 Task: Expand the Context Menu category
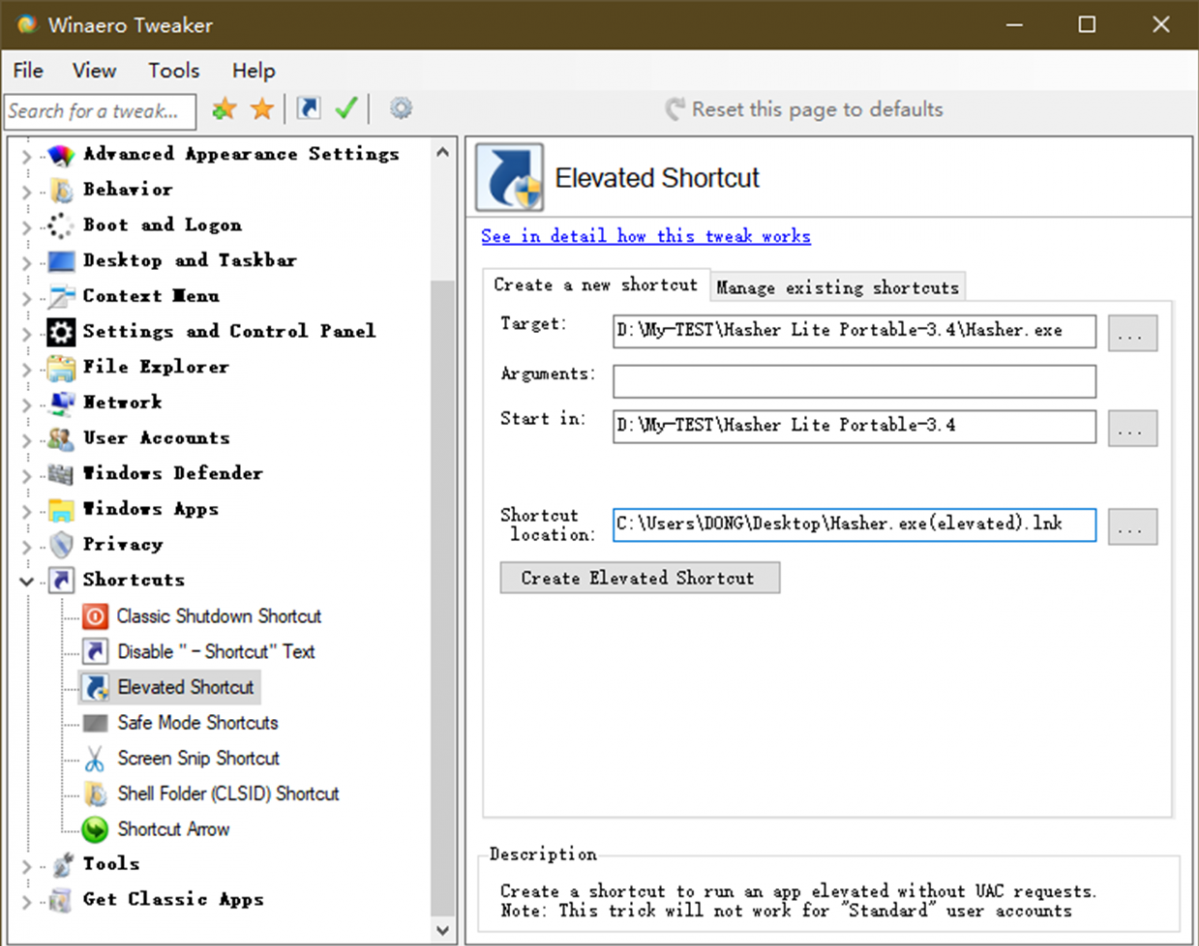click(26, 297)
